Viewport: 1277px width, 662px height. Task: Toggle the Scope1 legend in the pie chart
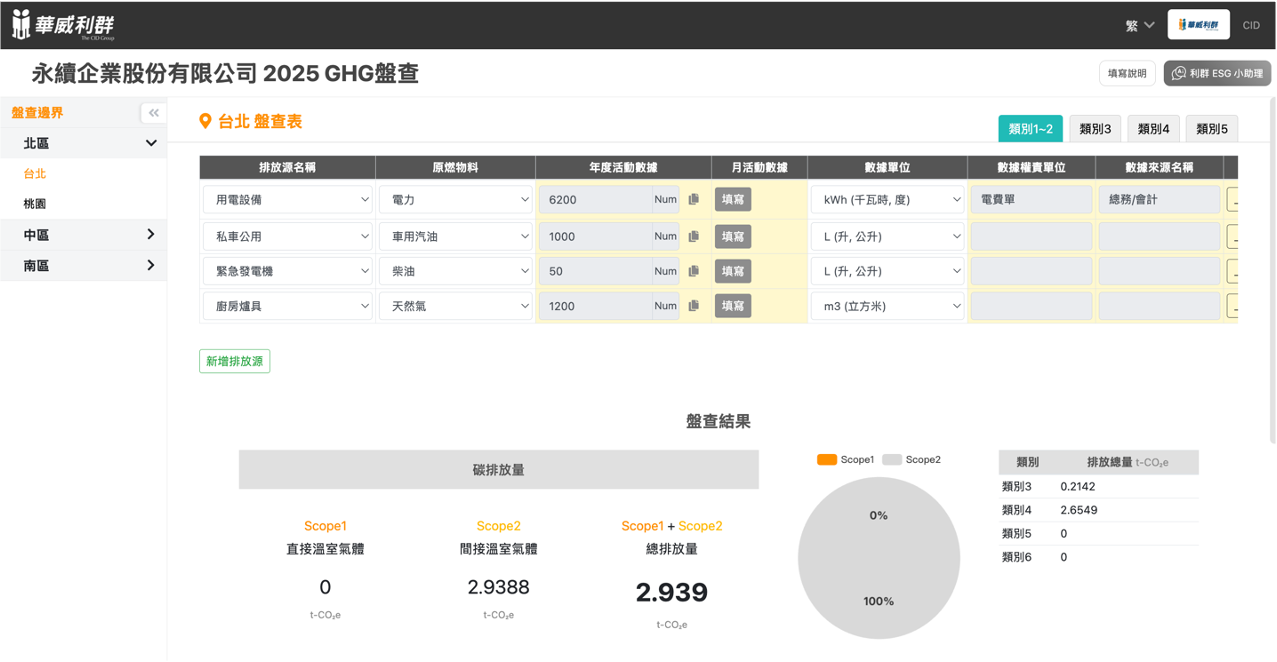point(845,460)
